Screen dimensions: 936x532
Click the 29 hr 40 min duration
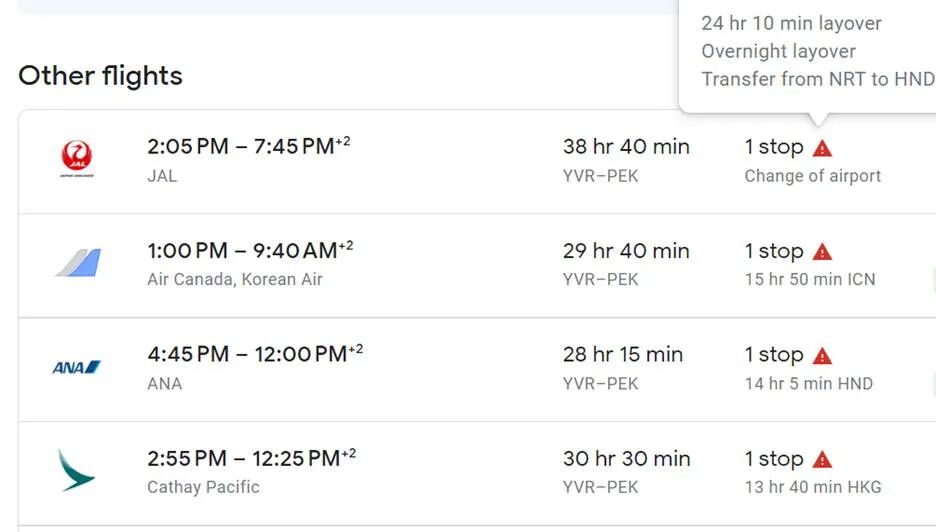click(626, 251)
